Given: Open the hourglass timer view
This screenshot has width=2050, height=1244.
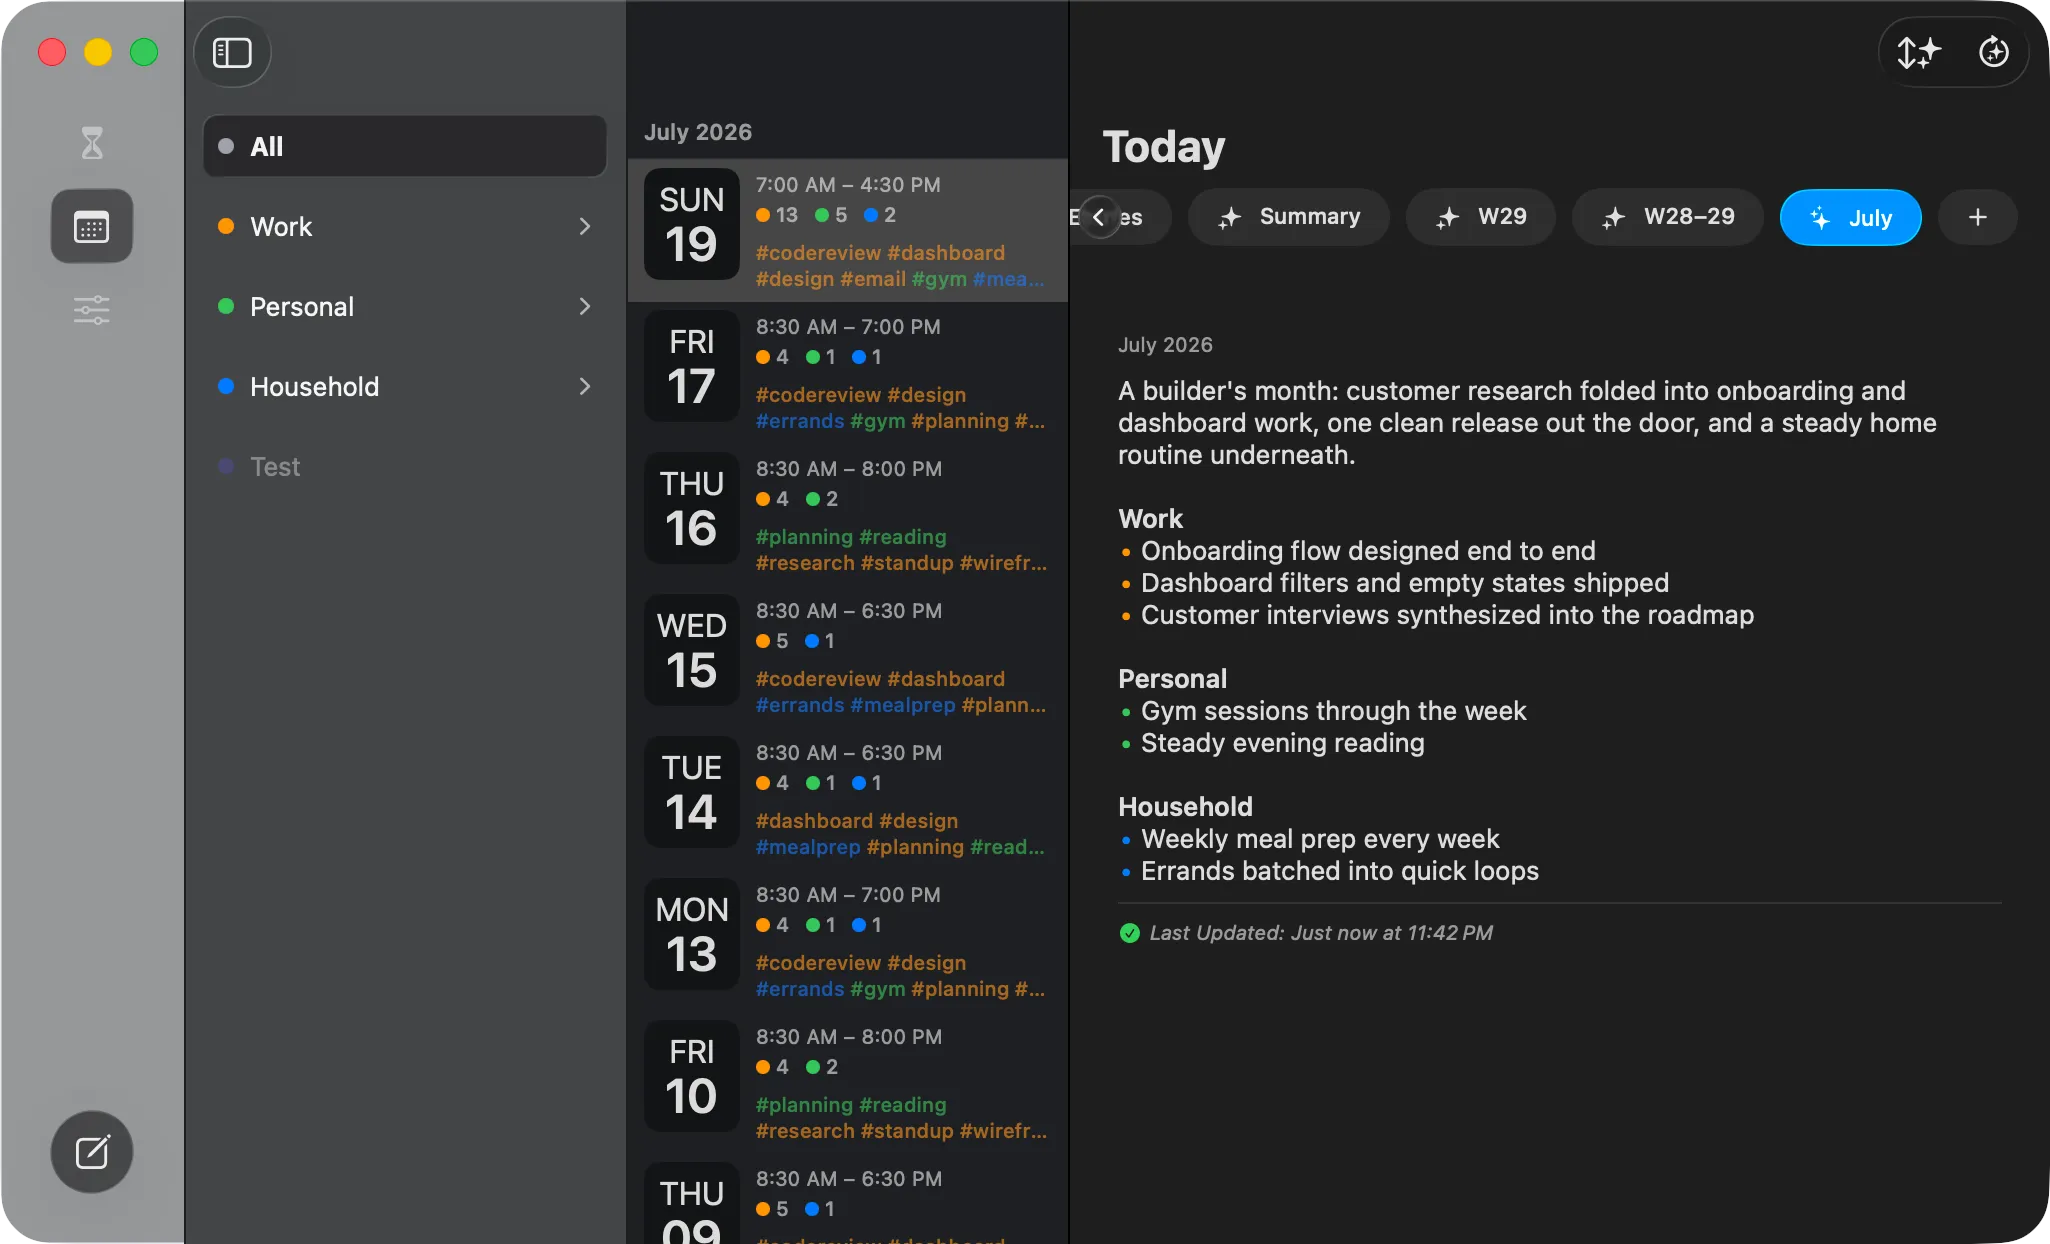Looking at the screenshot, I should pyautogui.click(x=92, y=143).
